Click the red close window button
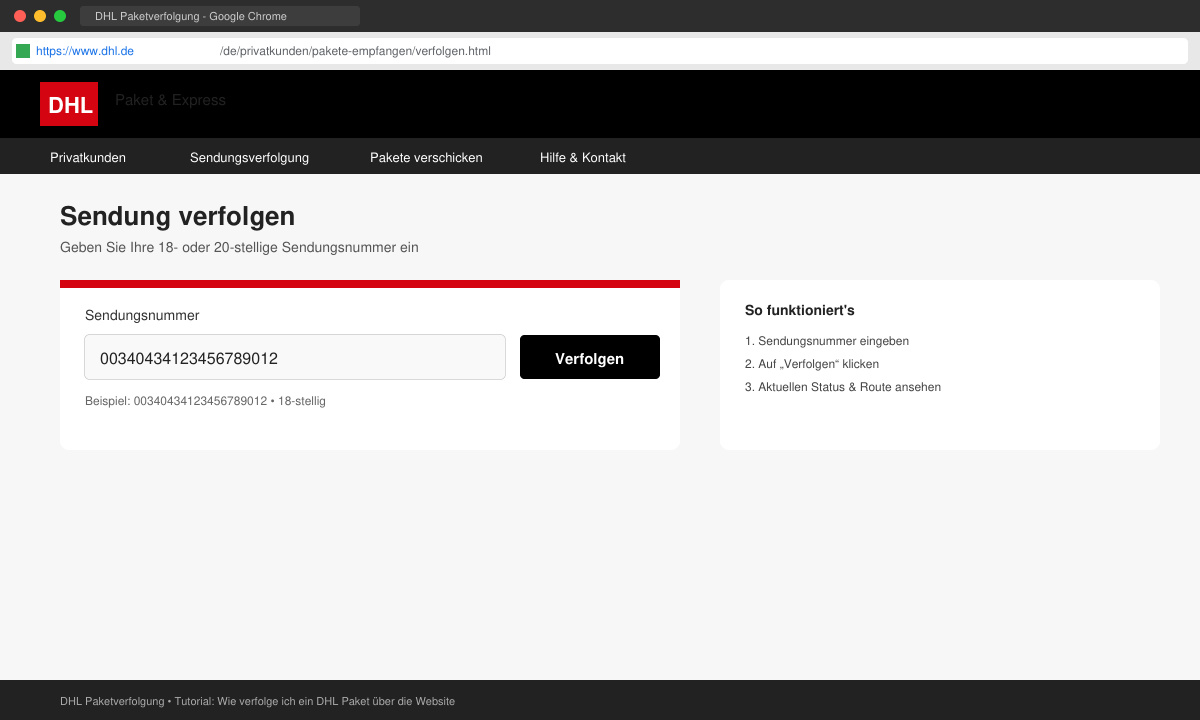Image resolution: width=1200 pixels, height=720 pixels. tap(20, 16)
